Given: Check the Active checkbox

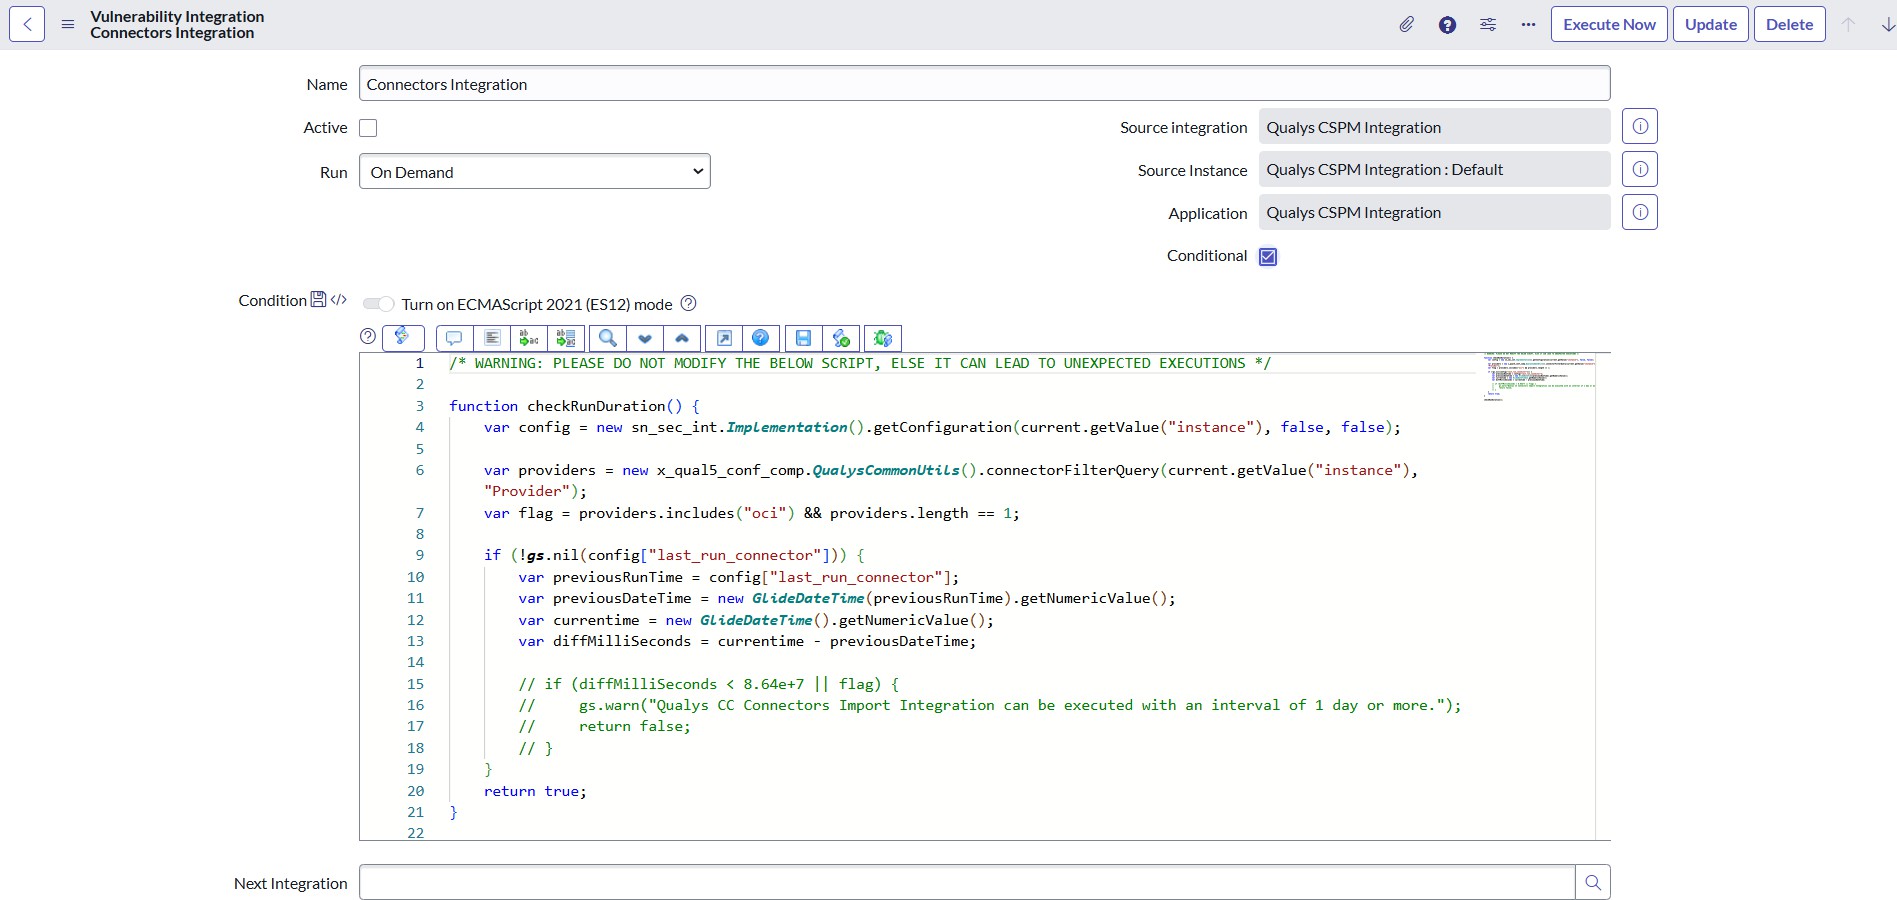Looking at the screenshot, I should click(x=368, y=128).
